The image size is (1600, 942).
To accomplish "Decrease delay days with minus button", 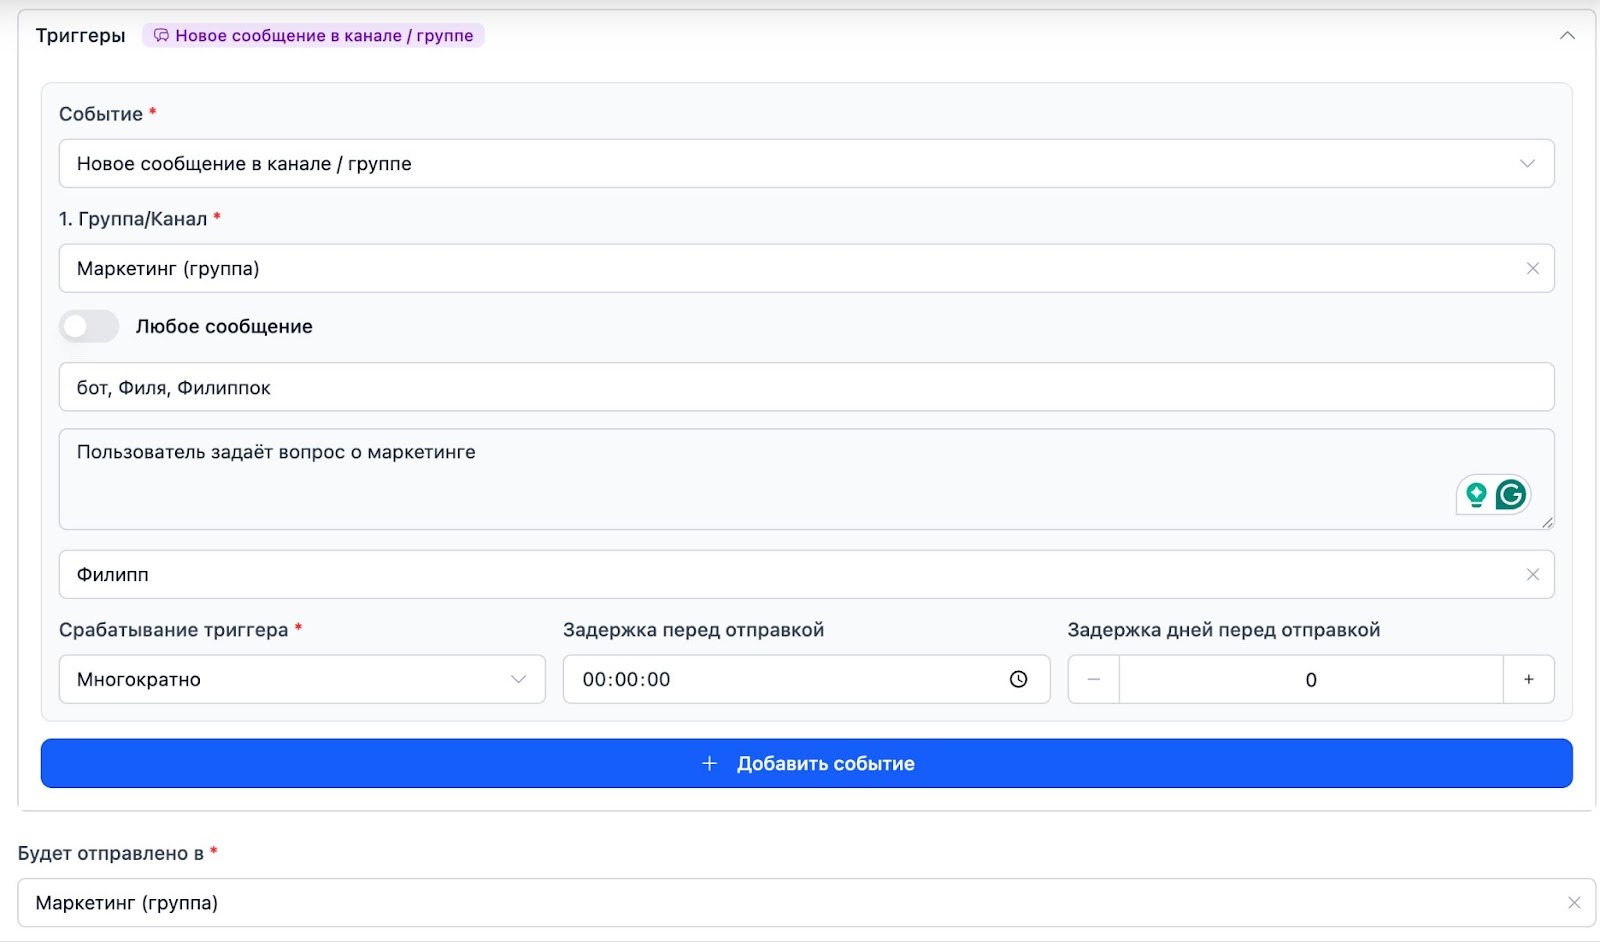I will click(x=1093, y=680).
